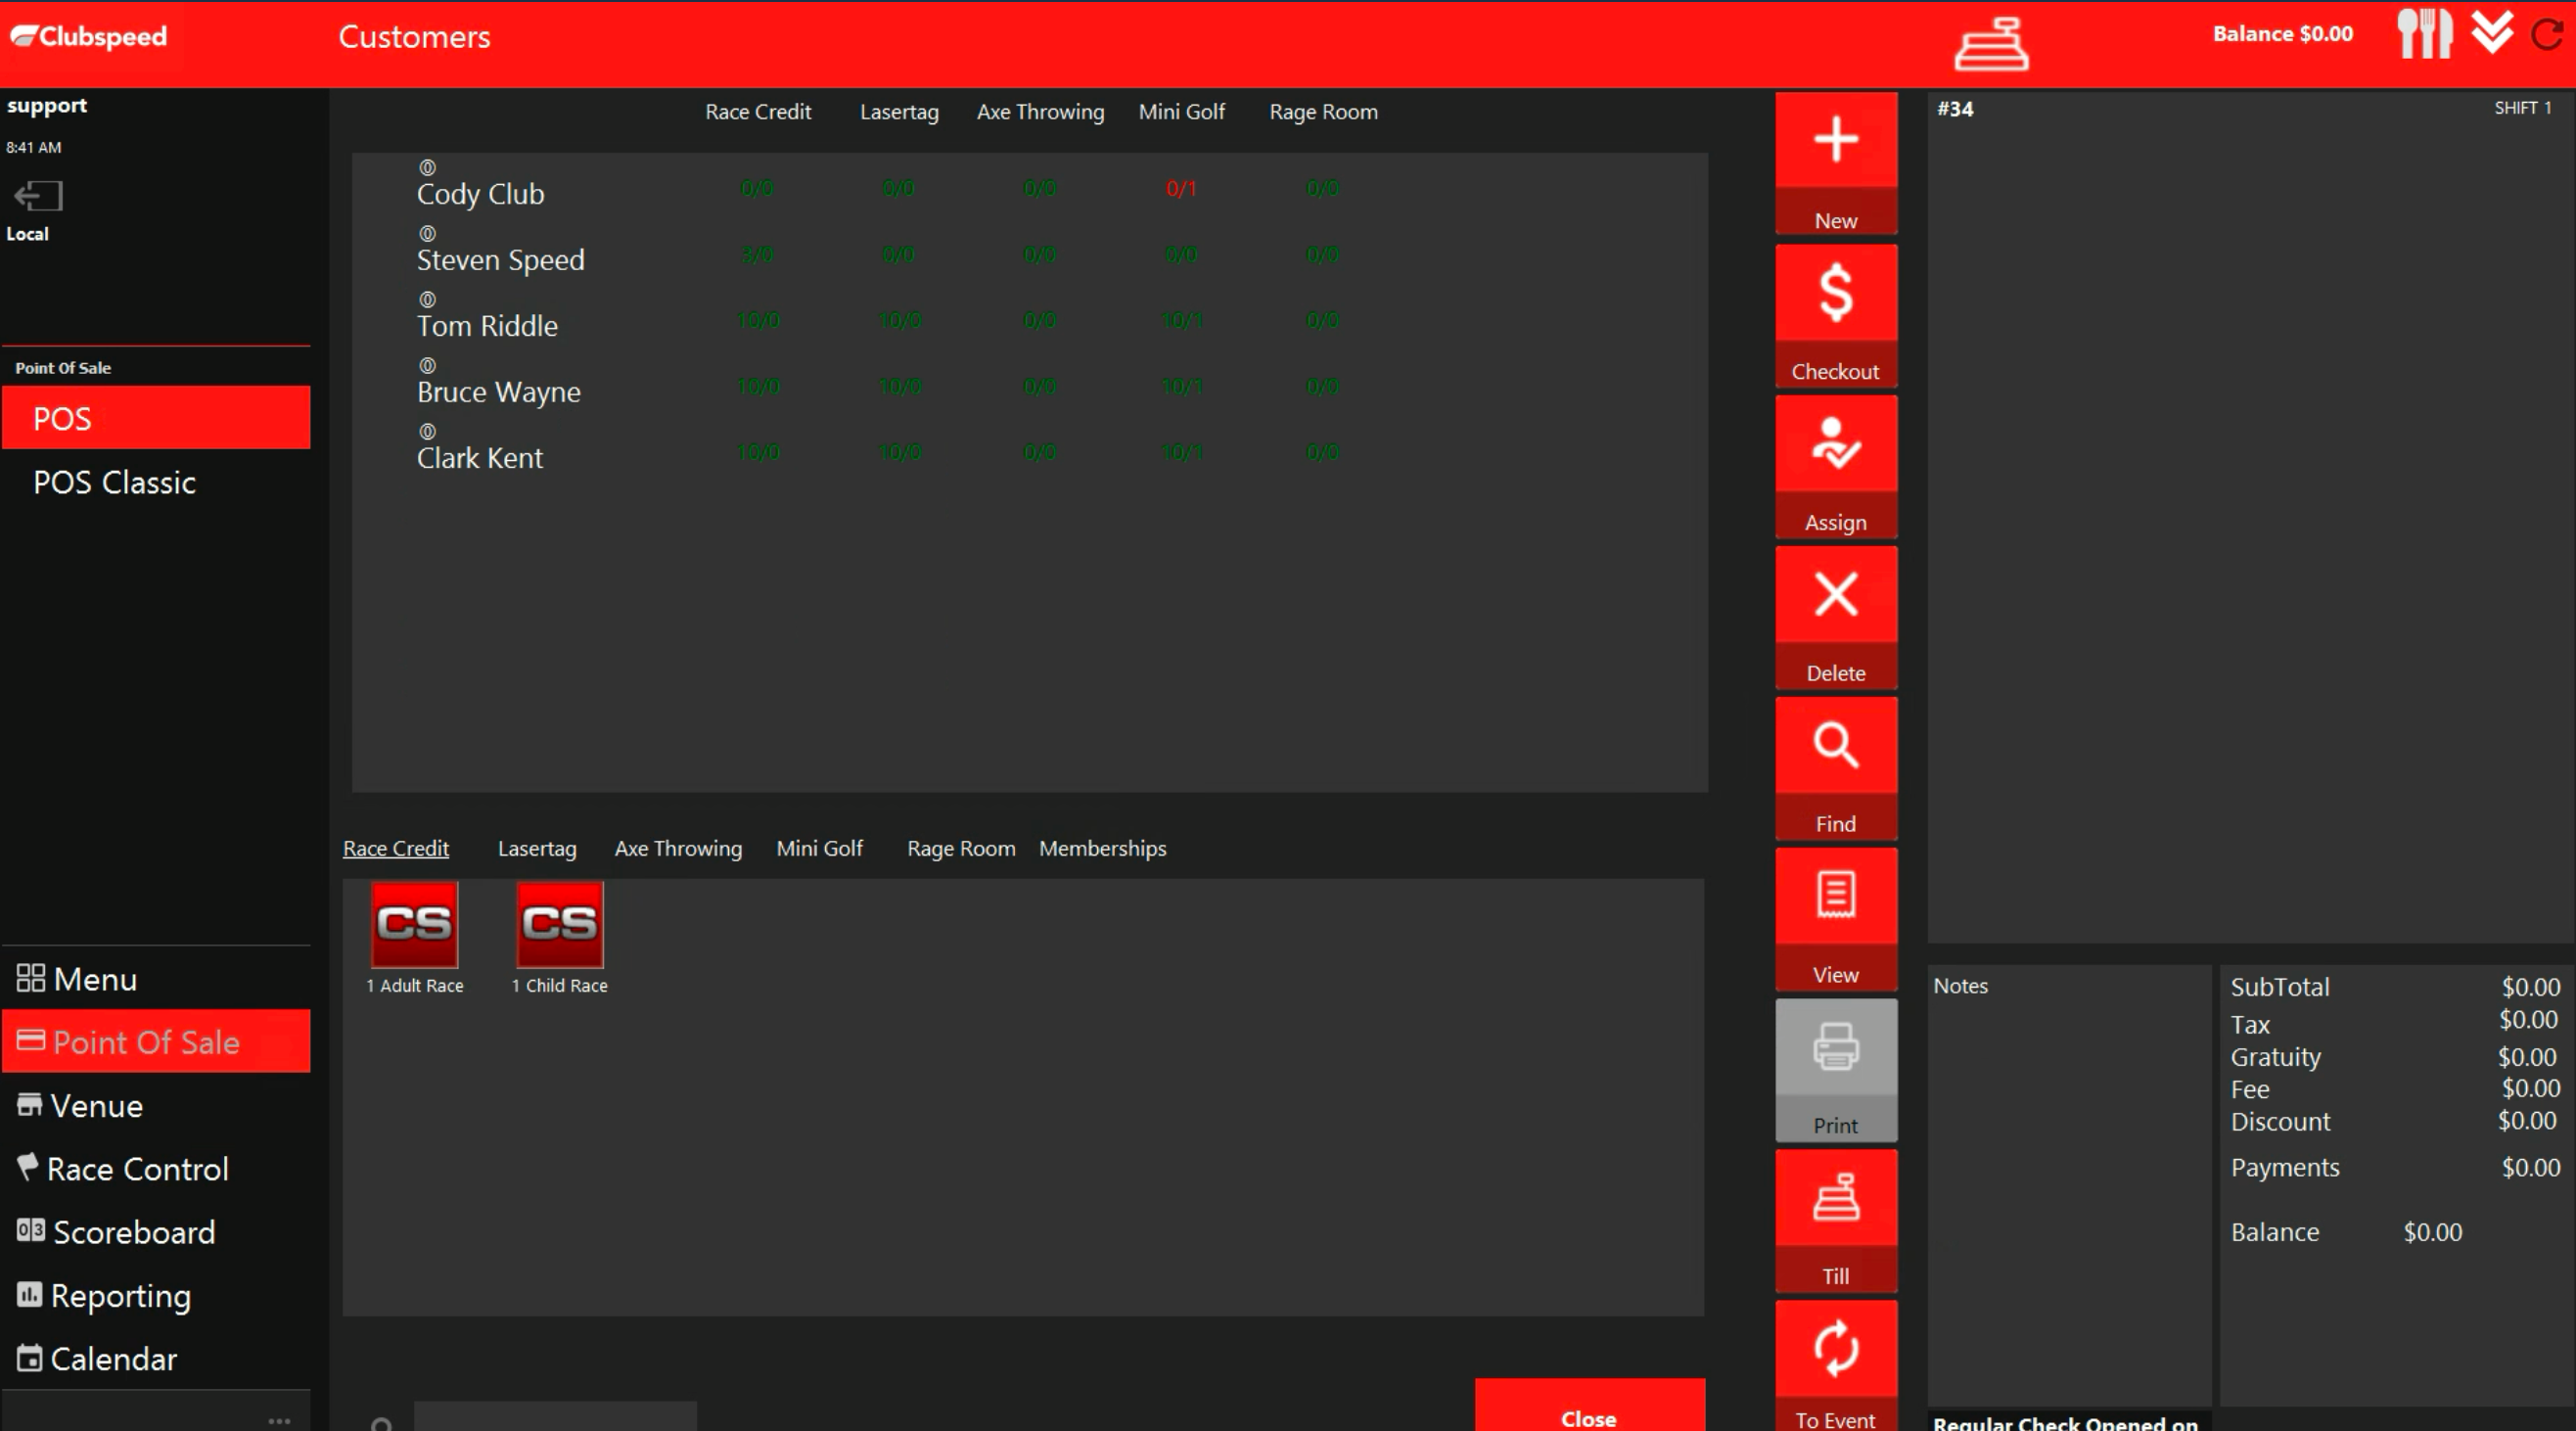Image resolution: width=2576 pixels, height=1431 pixels.
Task: Click the View receipt icon
Action: pos(1835,895)
